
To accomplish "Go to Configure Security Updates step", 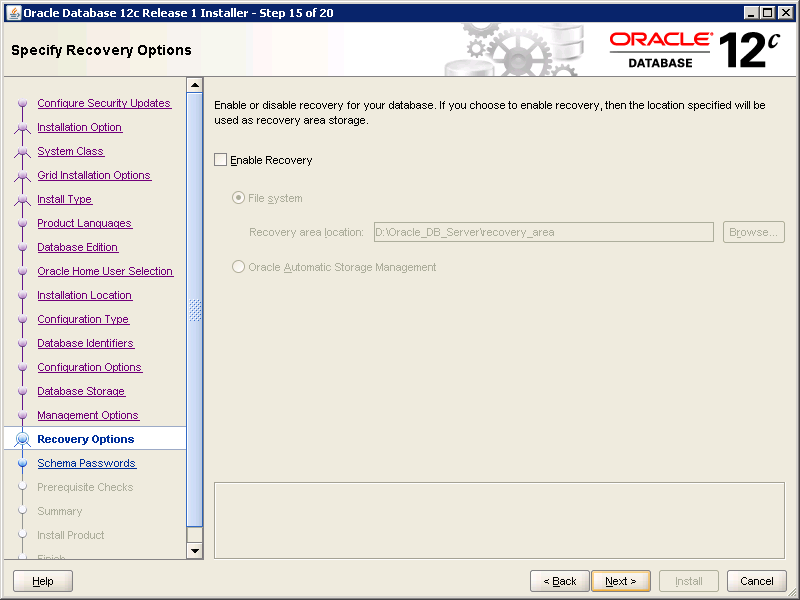I will 104,103.
